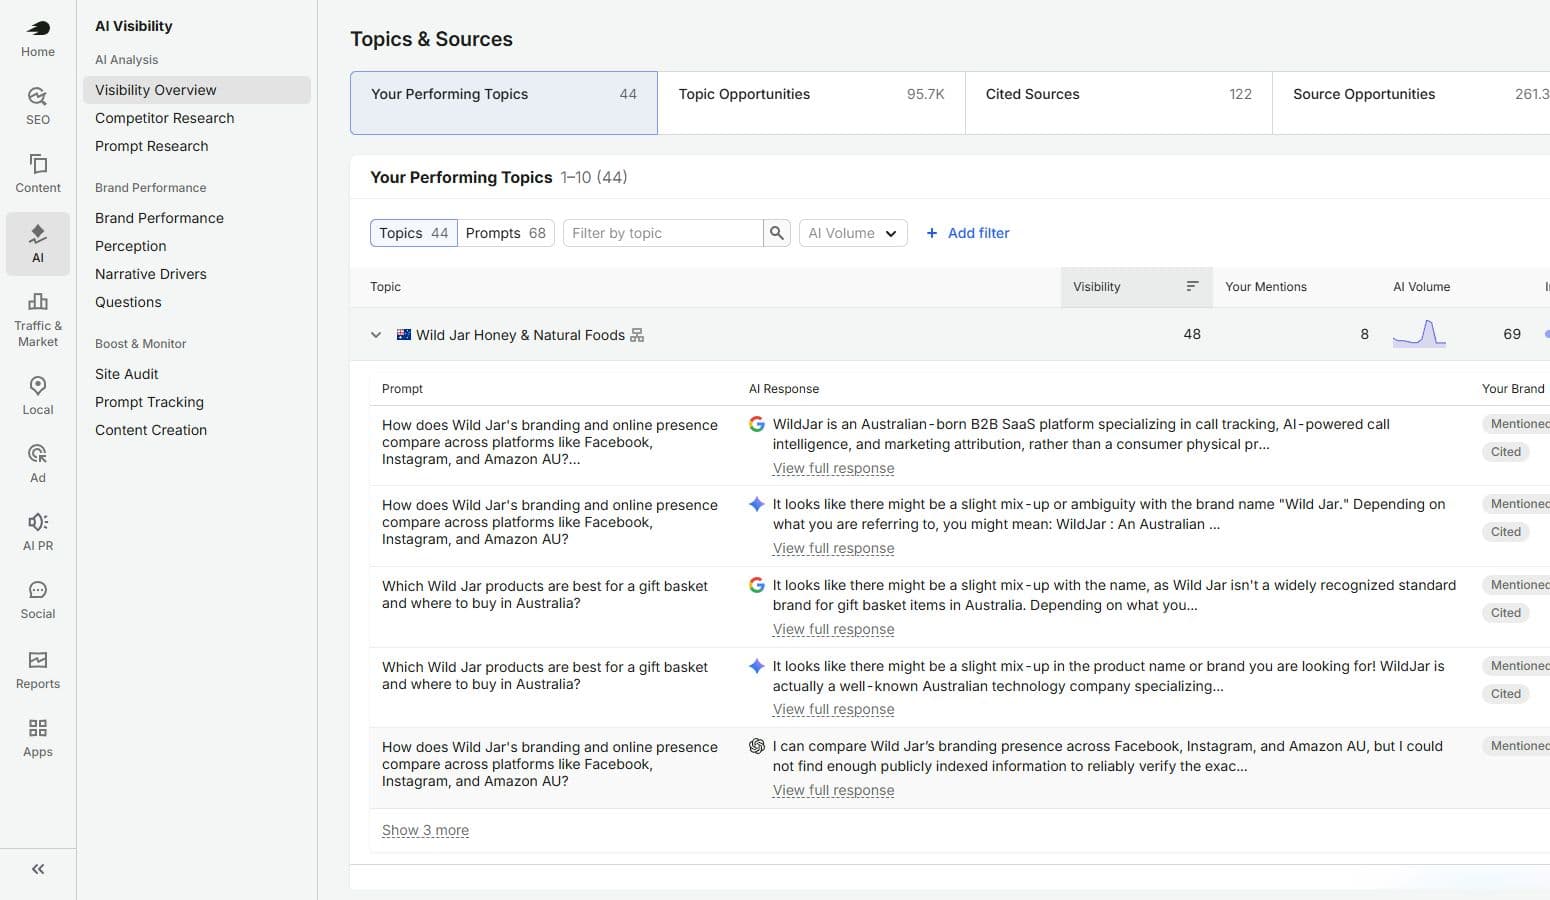The height and width of the screenshot is (900, 1550).
Task: Click Gemini star icon on fourth response
Action: [x=757, y=666]
